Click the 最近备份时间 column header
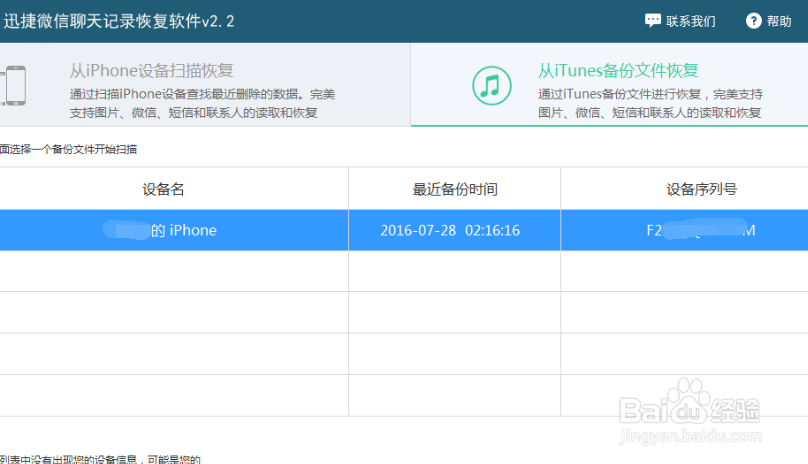The height and width of the screenshot is (464, 808). pyautogui.click(x=455, y=189)
